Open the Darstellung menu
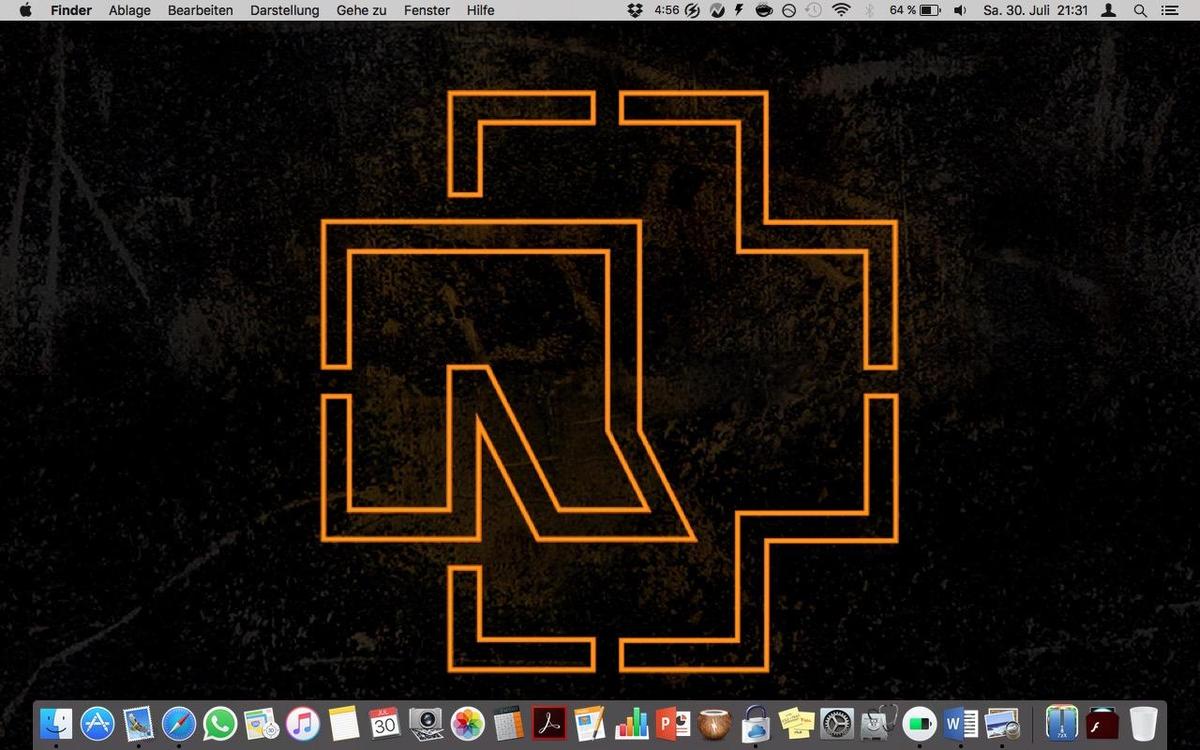Image resolution: width=1200 pixels, height=750 pixels. point(285,10)
